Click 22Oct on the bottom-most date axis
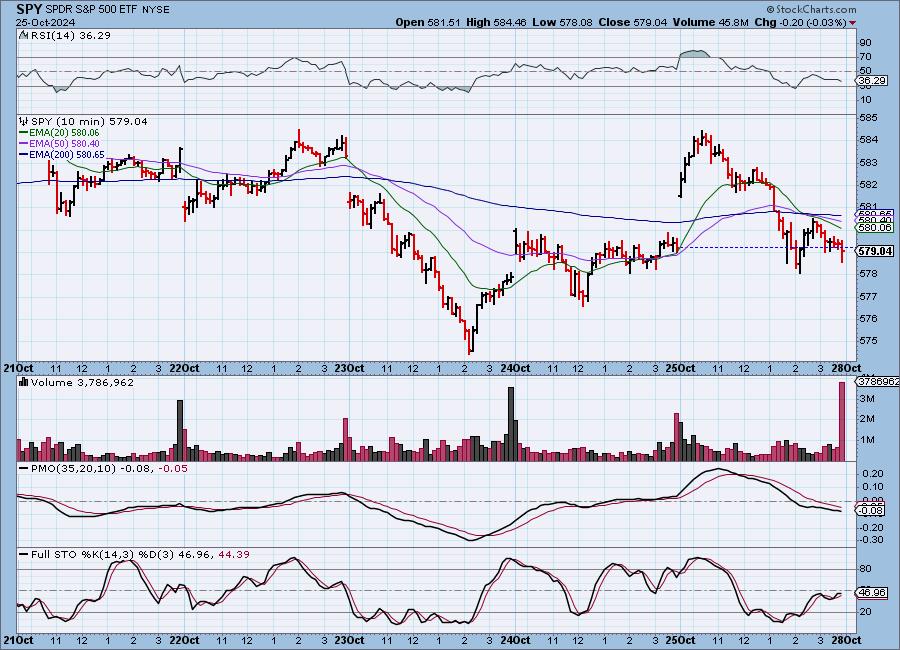Image resolution: width=900 pixels, height=650 pixels. 185,640
